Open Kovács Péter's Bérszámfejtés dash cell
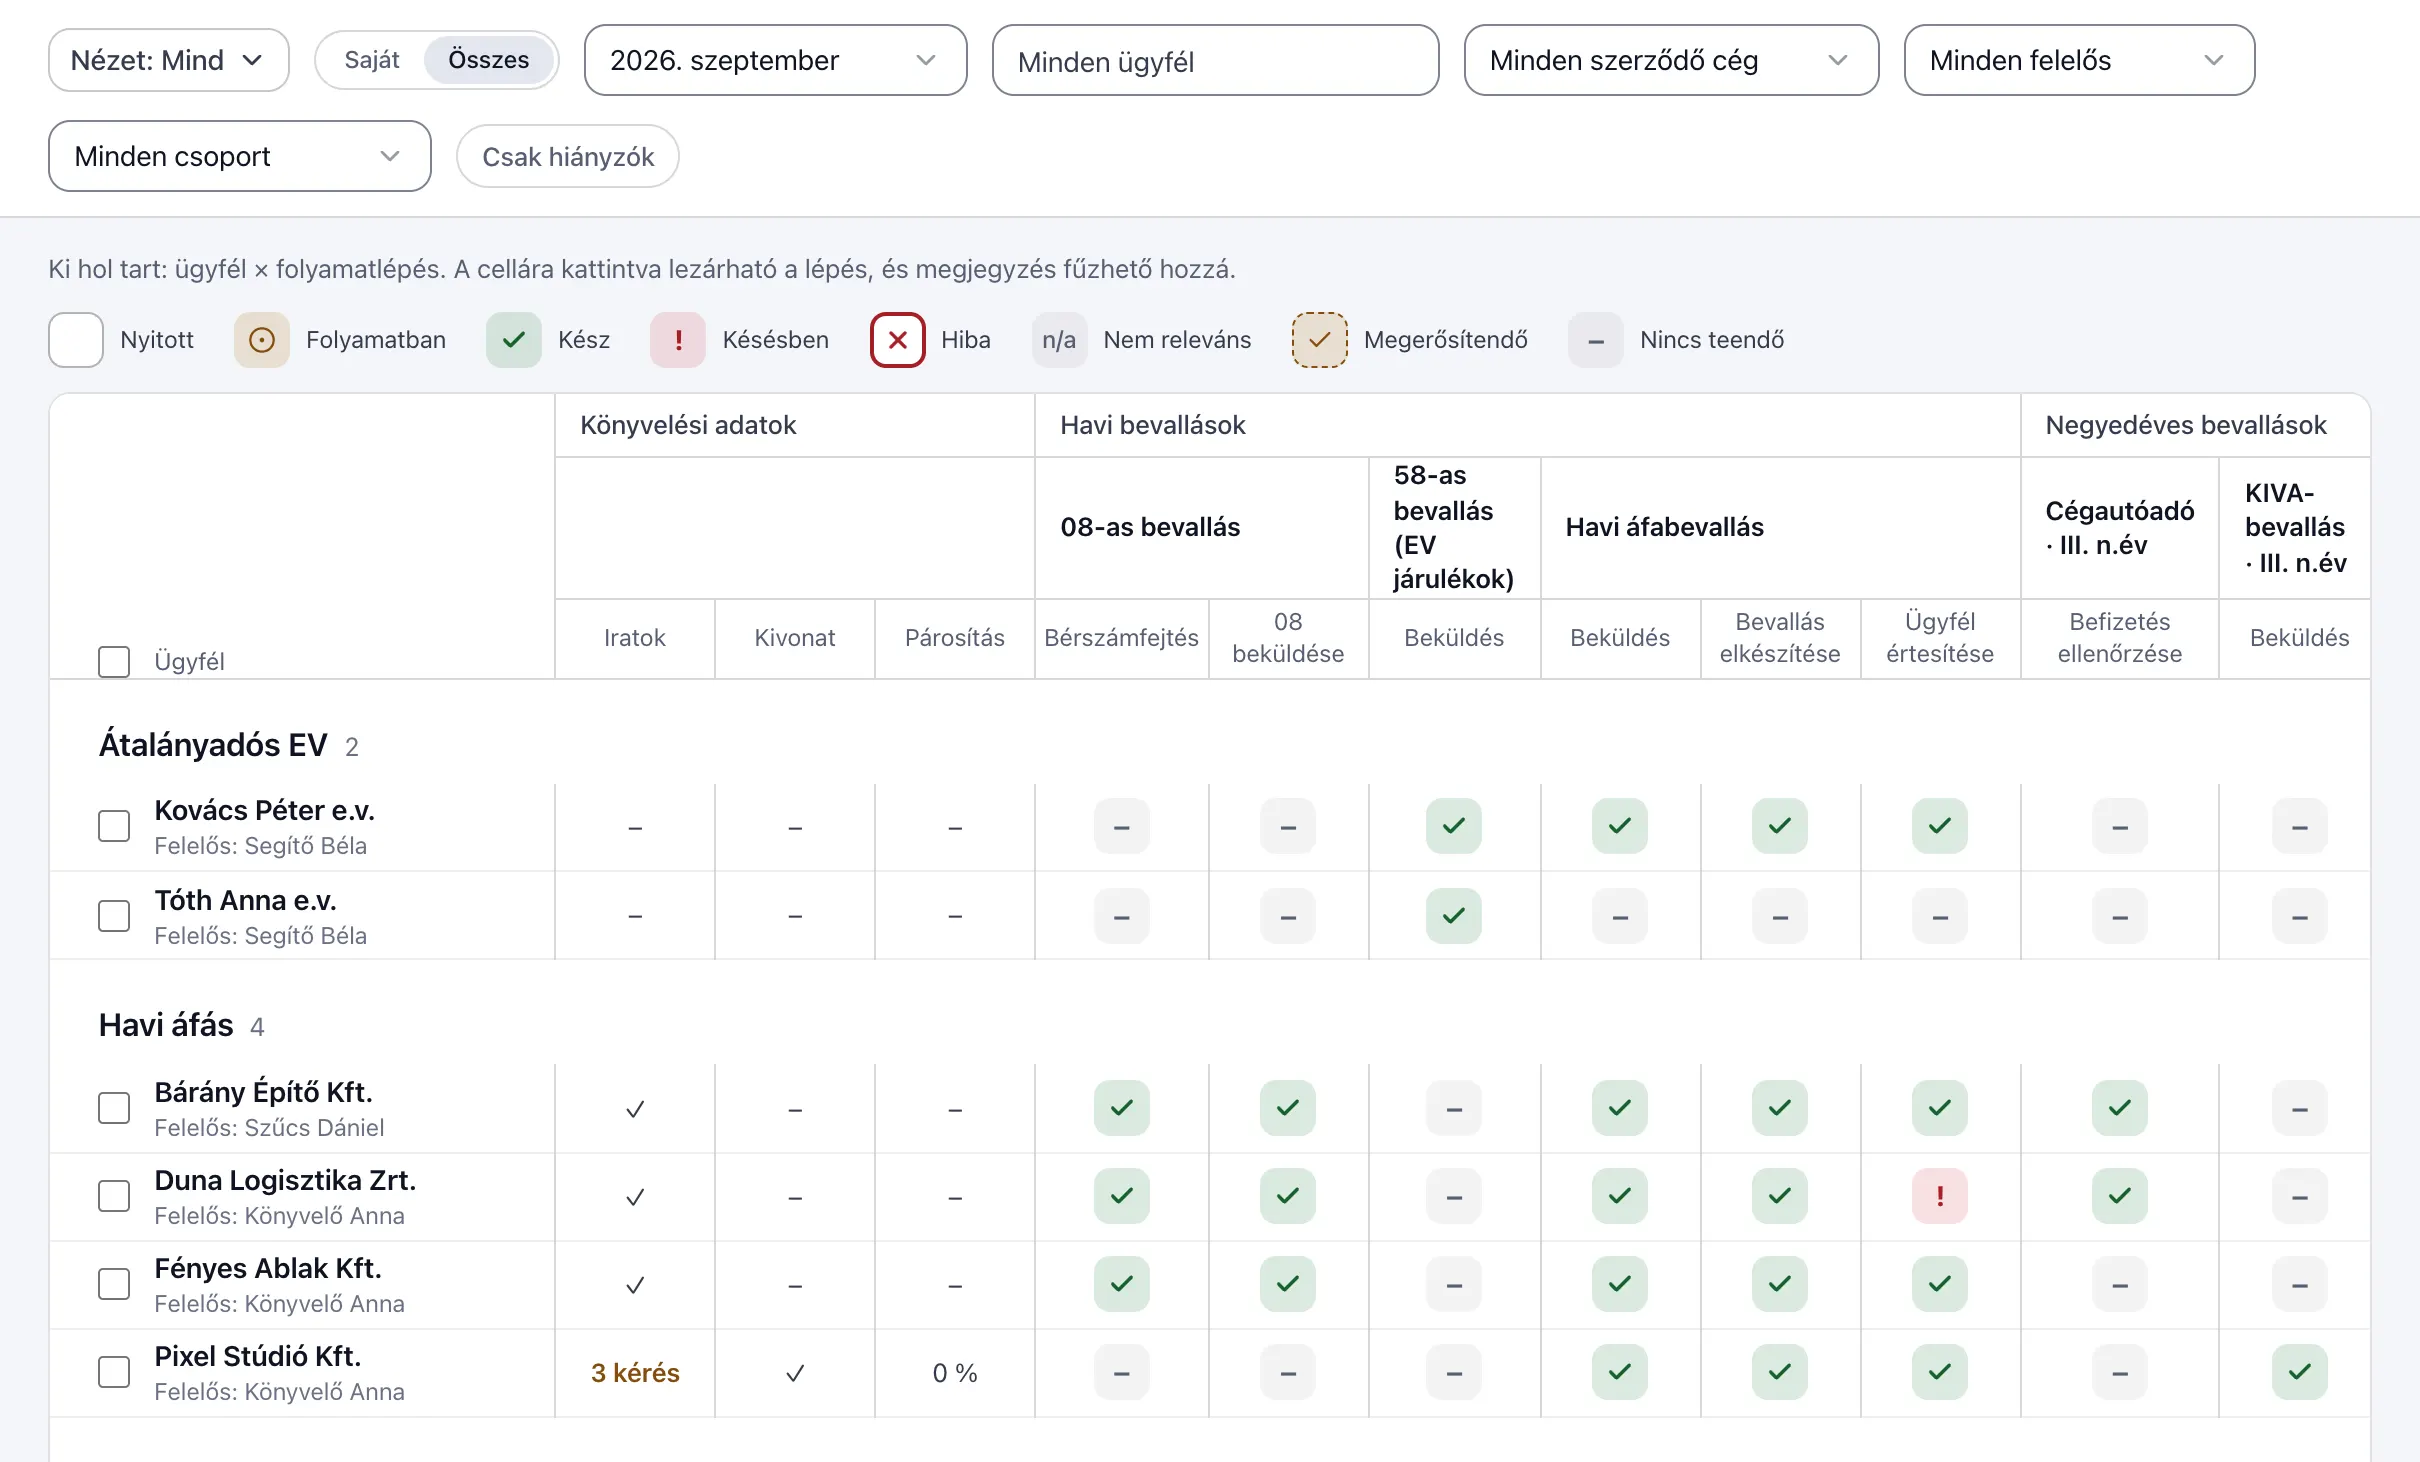 click(x=1121, y=826)
